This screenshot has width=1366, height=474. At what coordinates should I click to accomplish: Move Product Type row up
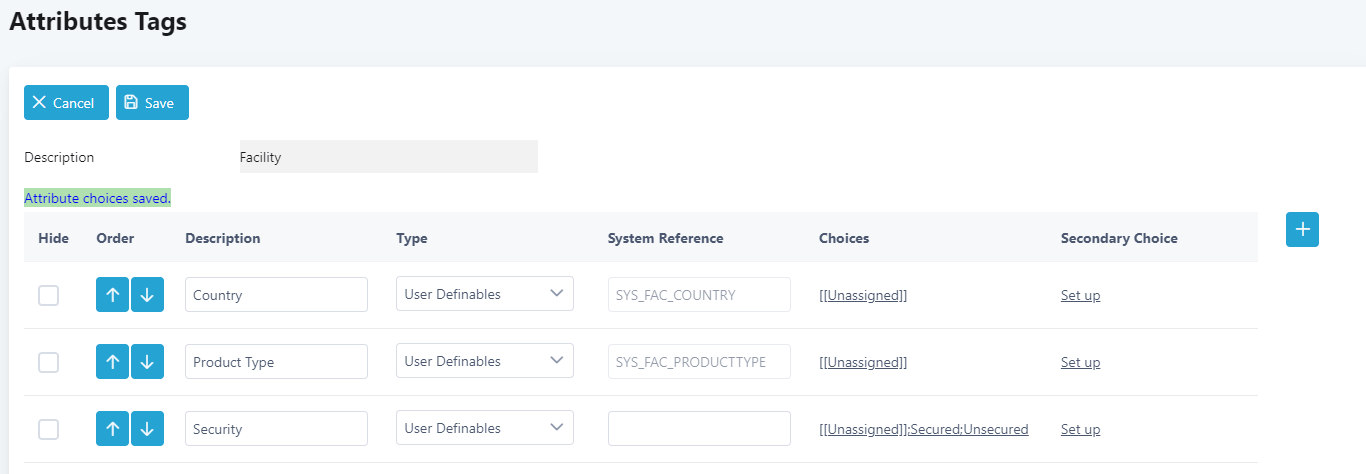click(113, 362)
